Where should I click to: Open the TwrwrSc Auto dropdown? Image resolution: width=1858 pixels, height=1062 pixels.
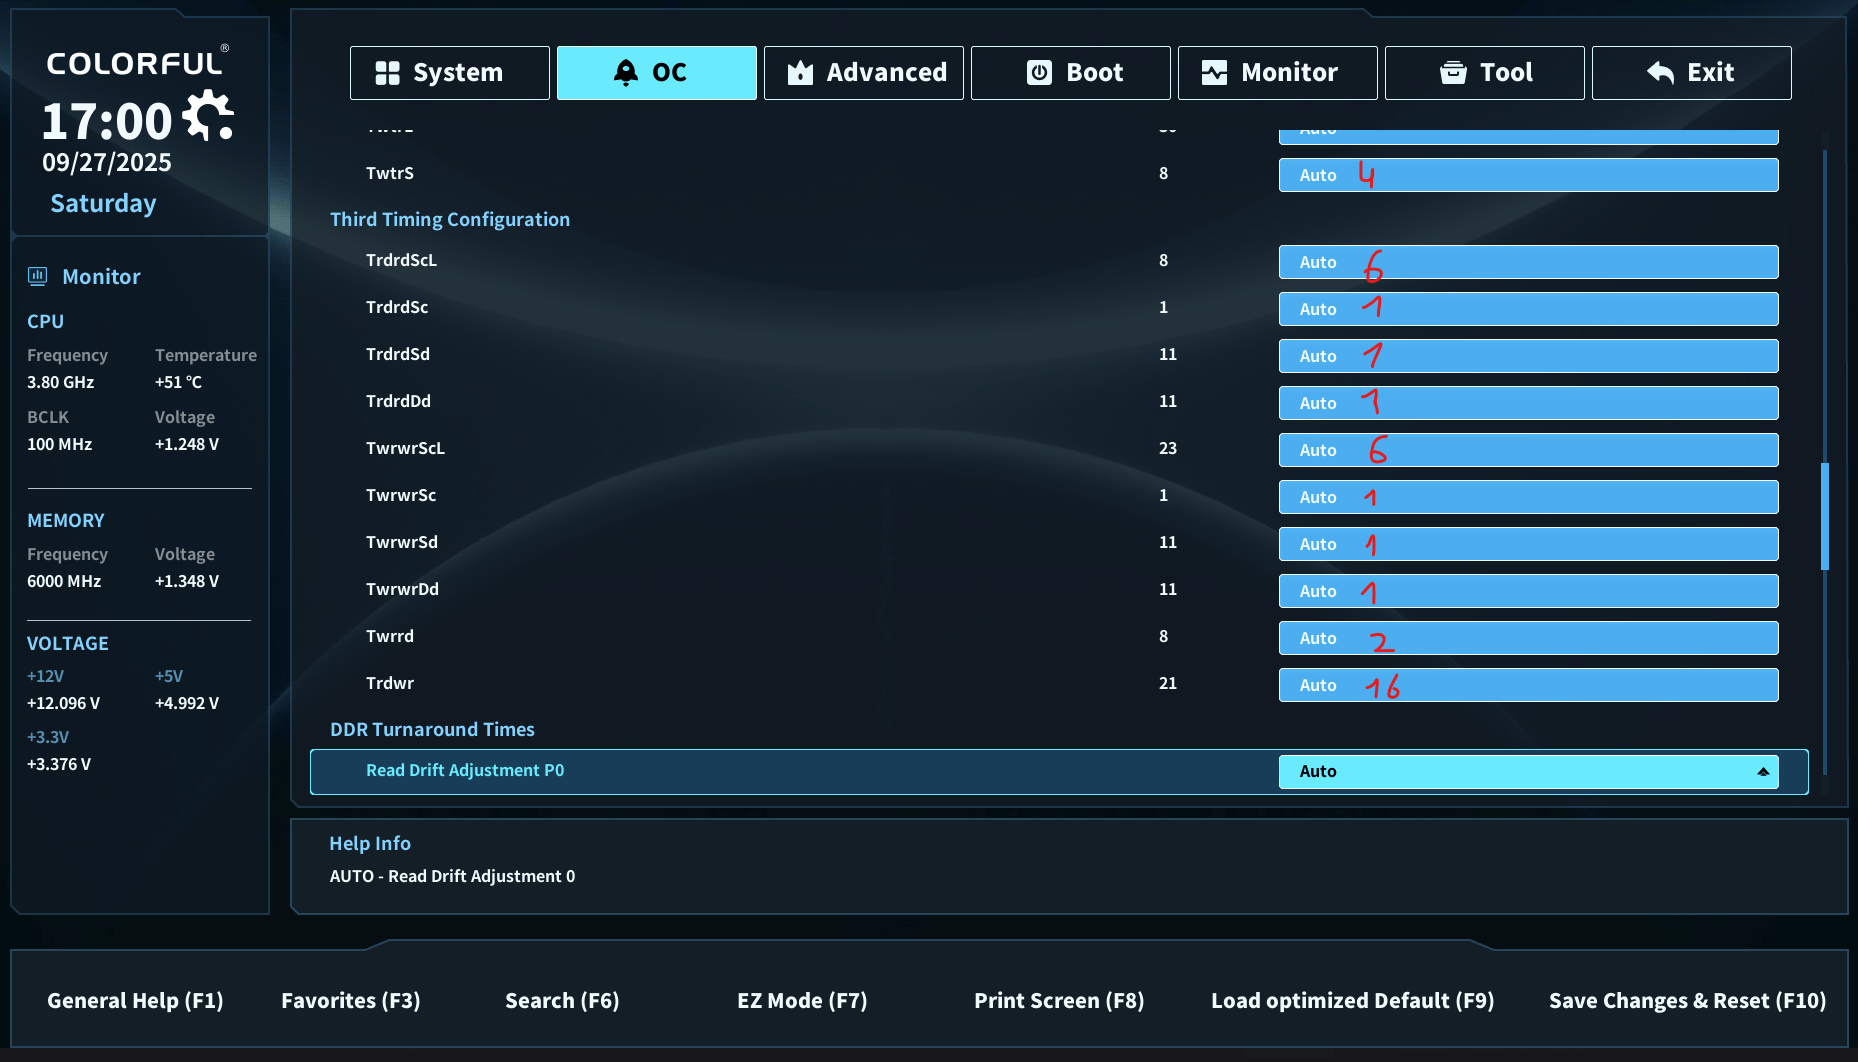coord(1529,497)
